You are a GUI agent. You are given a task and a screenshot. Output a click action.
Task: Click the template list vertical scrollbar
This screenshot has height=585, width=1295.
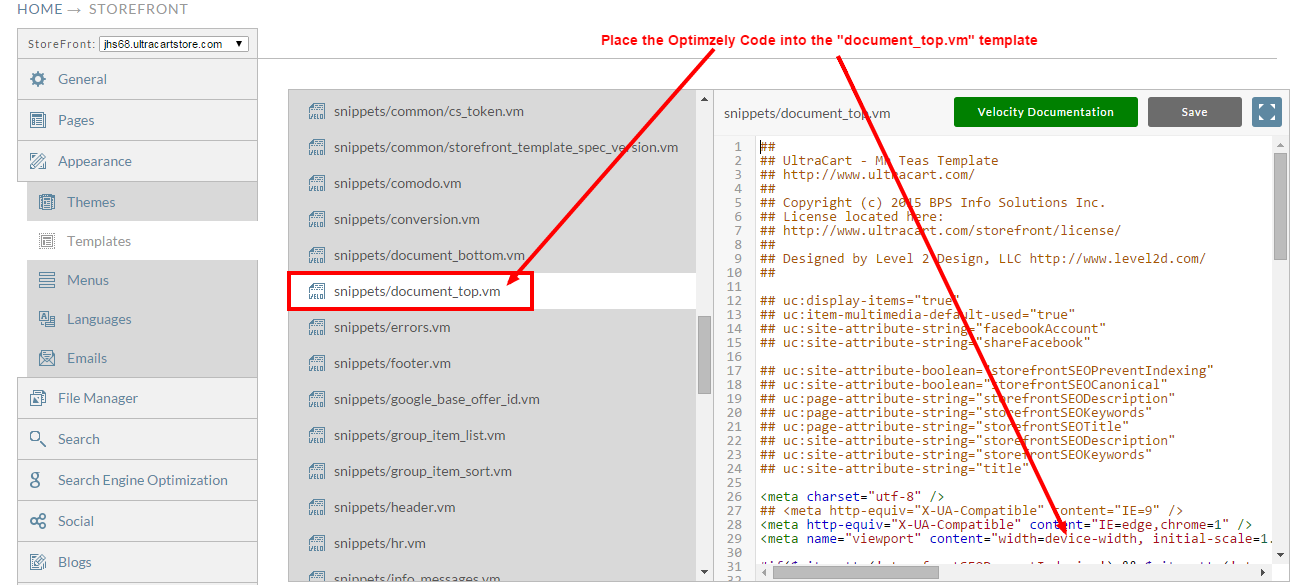coord(704,355)
